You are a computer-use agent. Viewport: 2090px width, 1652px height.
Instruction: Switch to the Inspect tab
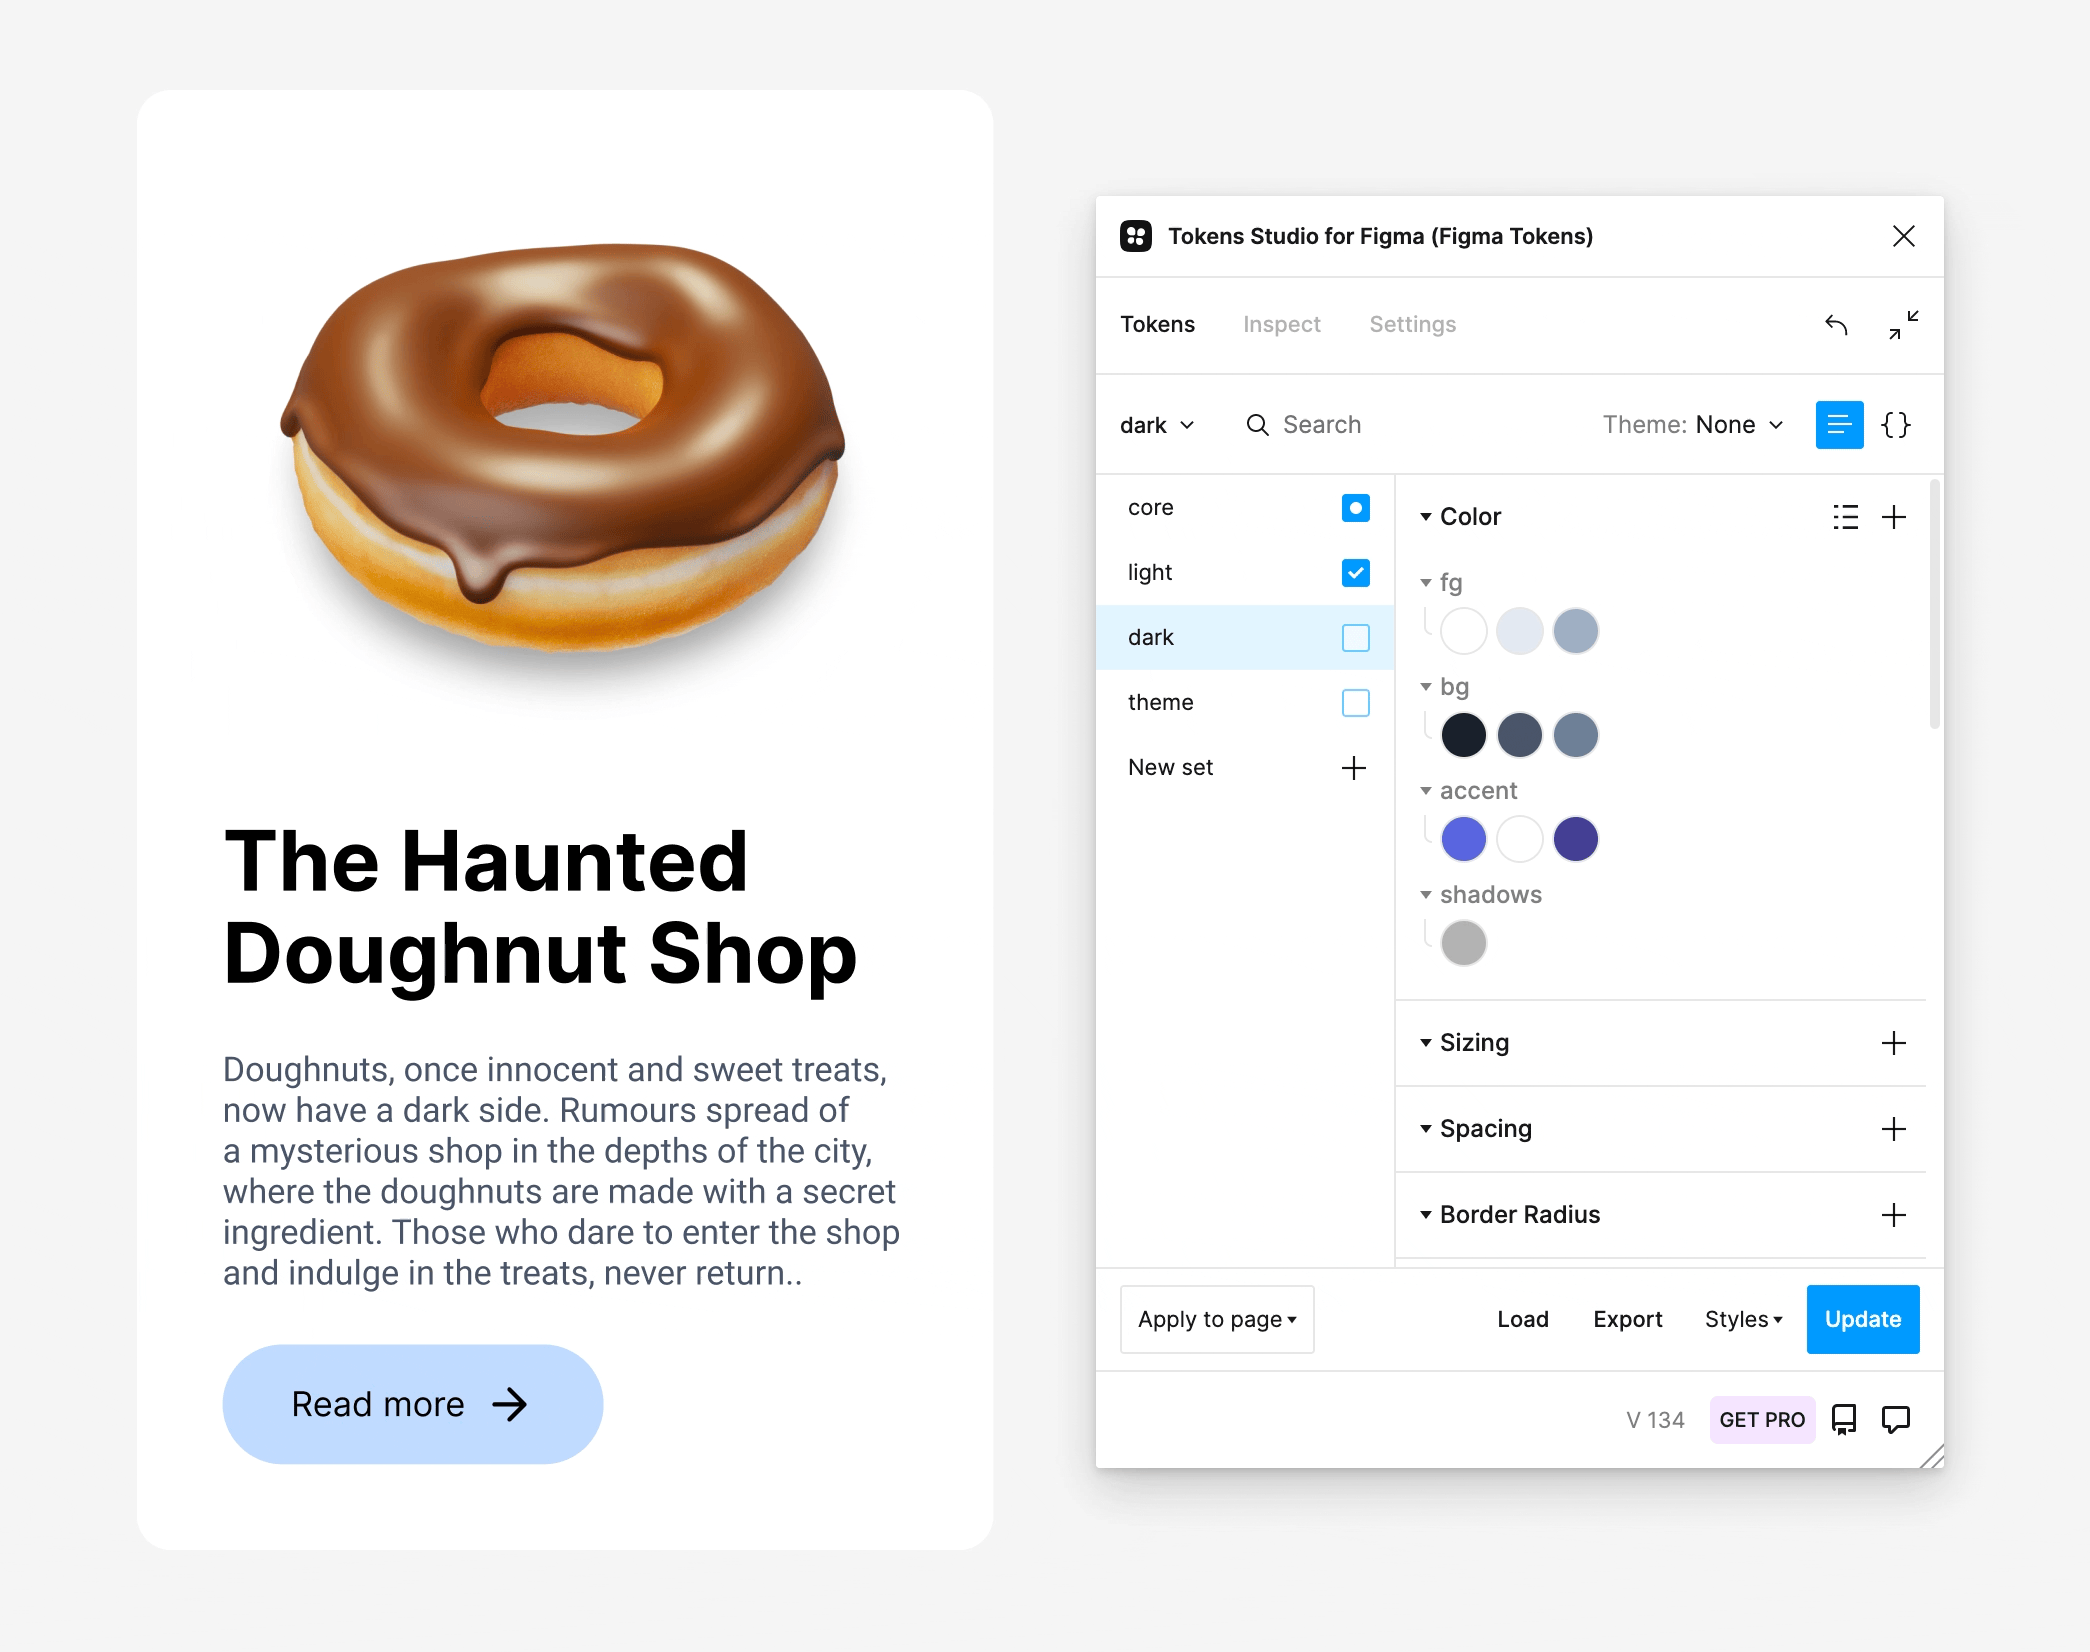pyautogui.click(x=1277, y=324)
